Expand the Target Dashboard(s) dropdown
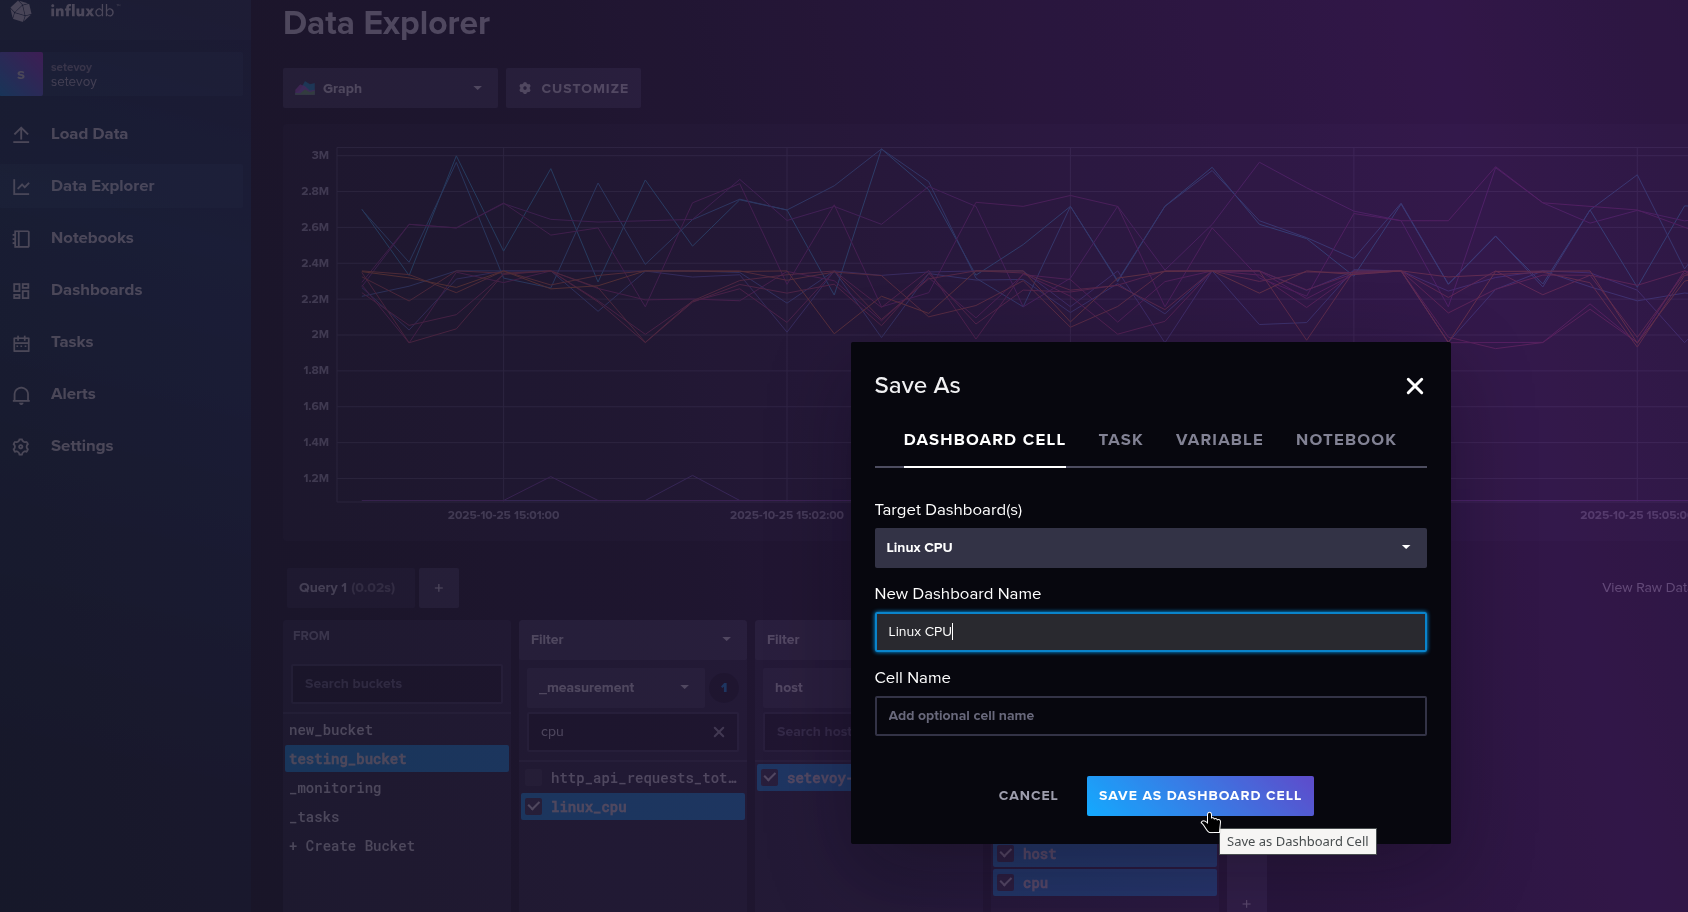The height and width of the screenshot is (912, 1688). (1150, 548)
